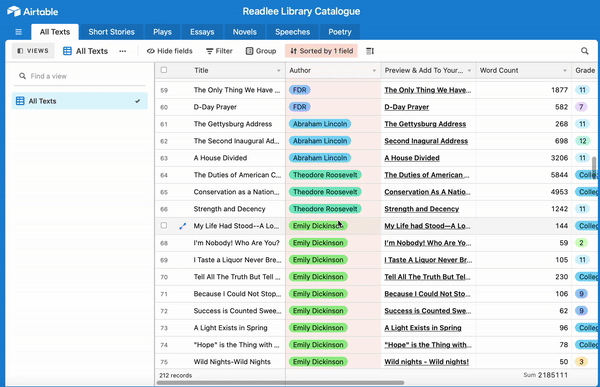Click the grid icon beside All Texts heading
600x387 pixels.
[x=67, y=51]
